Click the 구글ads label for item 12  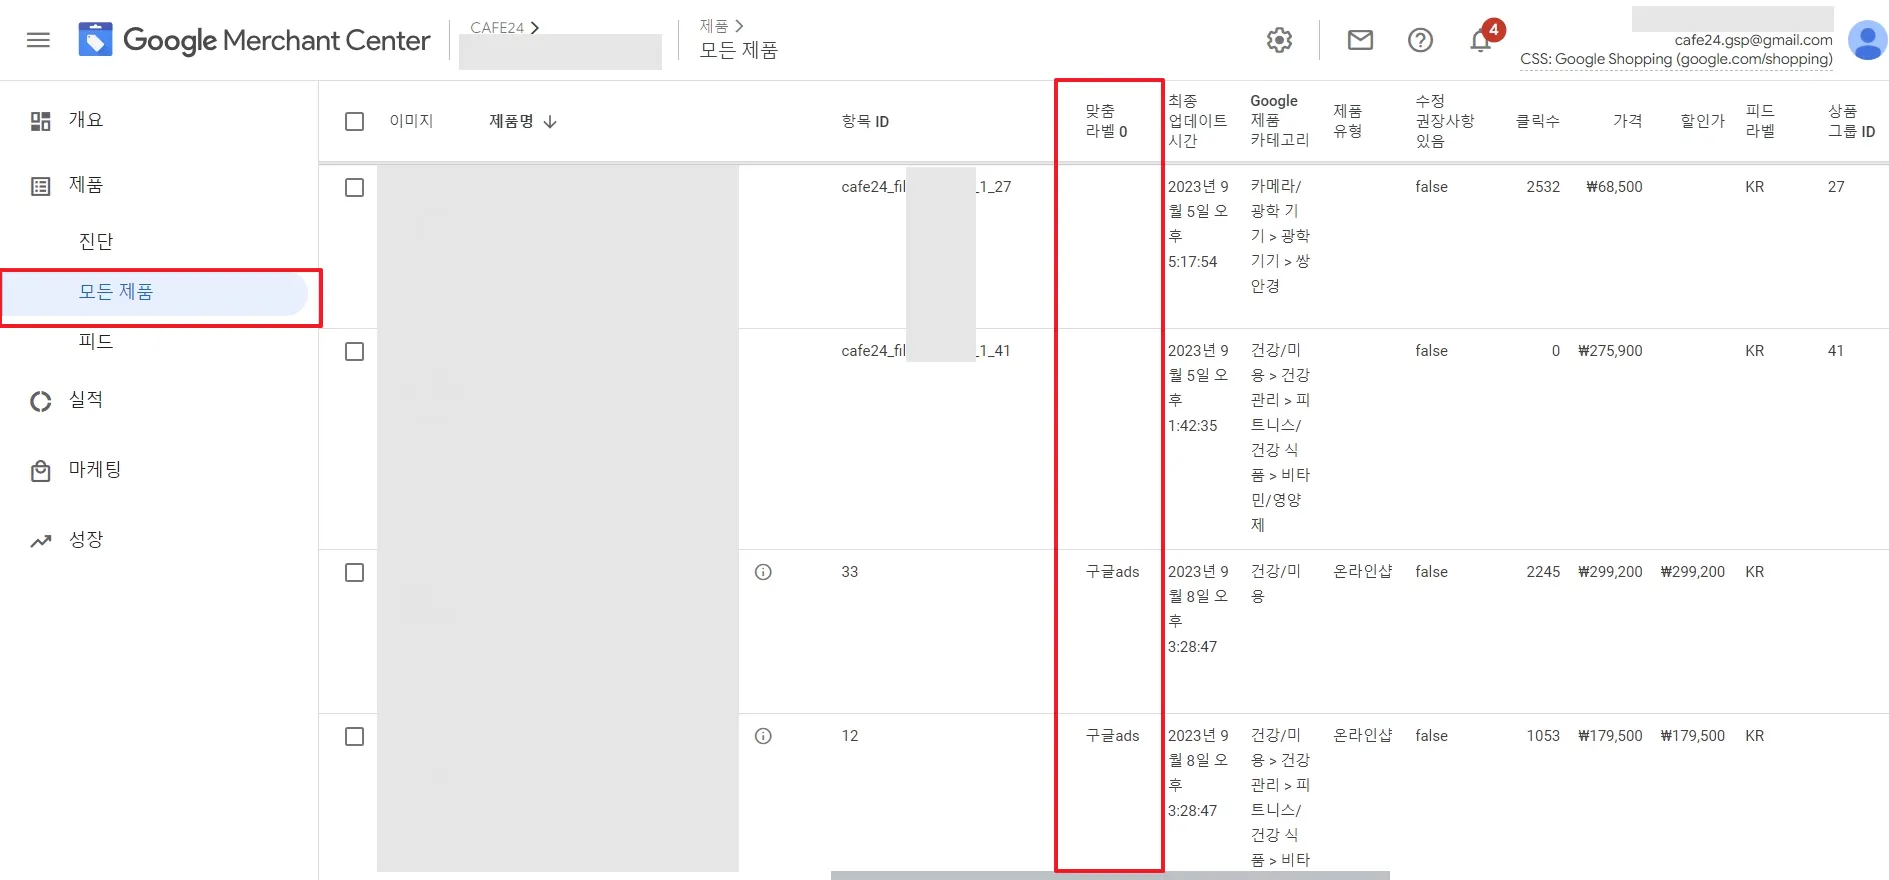pyautogui.click(x=1112, y=736)
